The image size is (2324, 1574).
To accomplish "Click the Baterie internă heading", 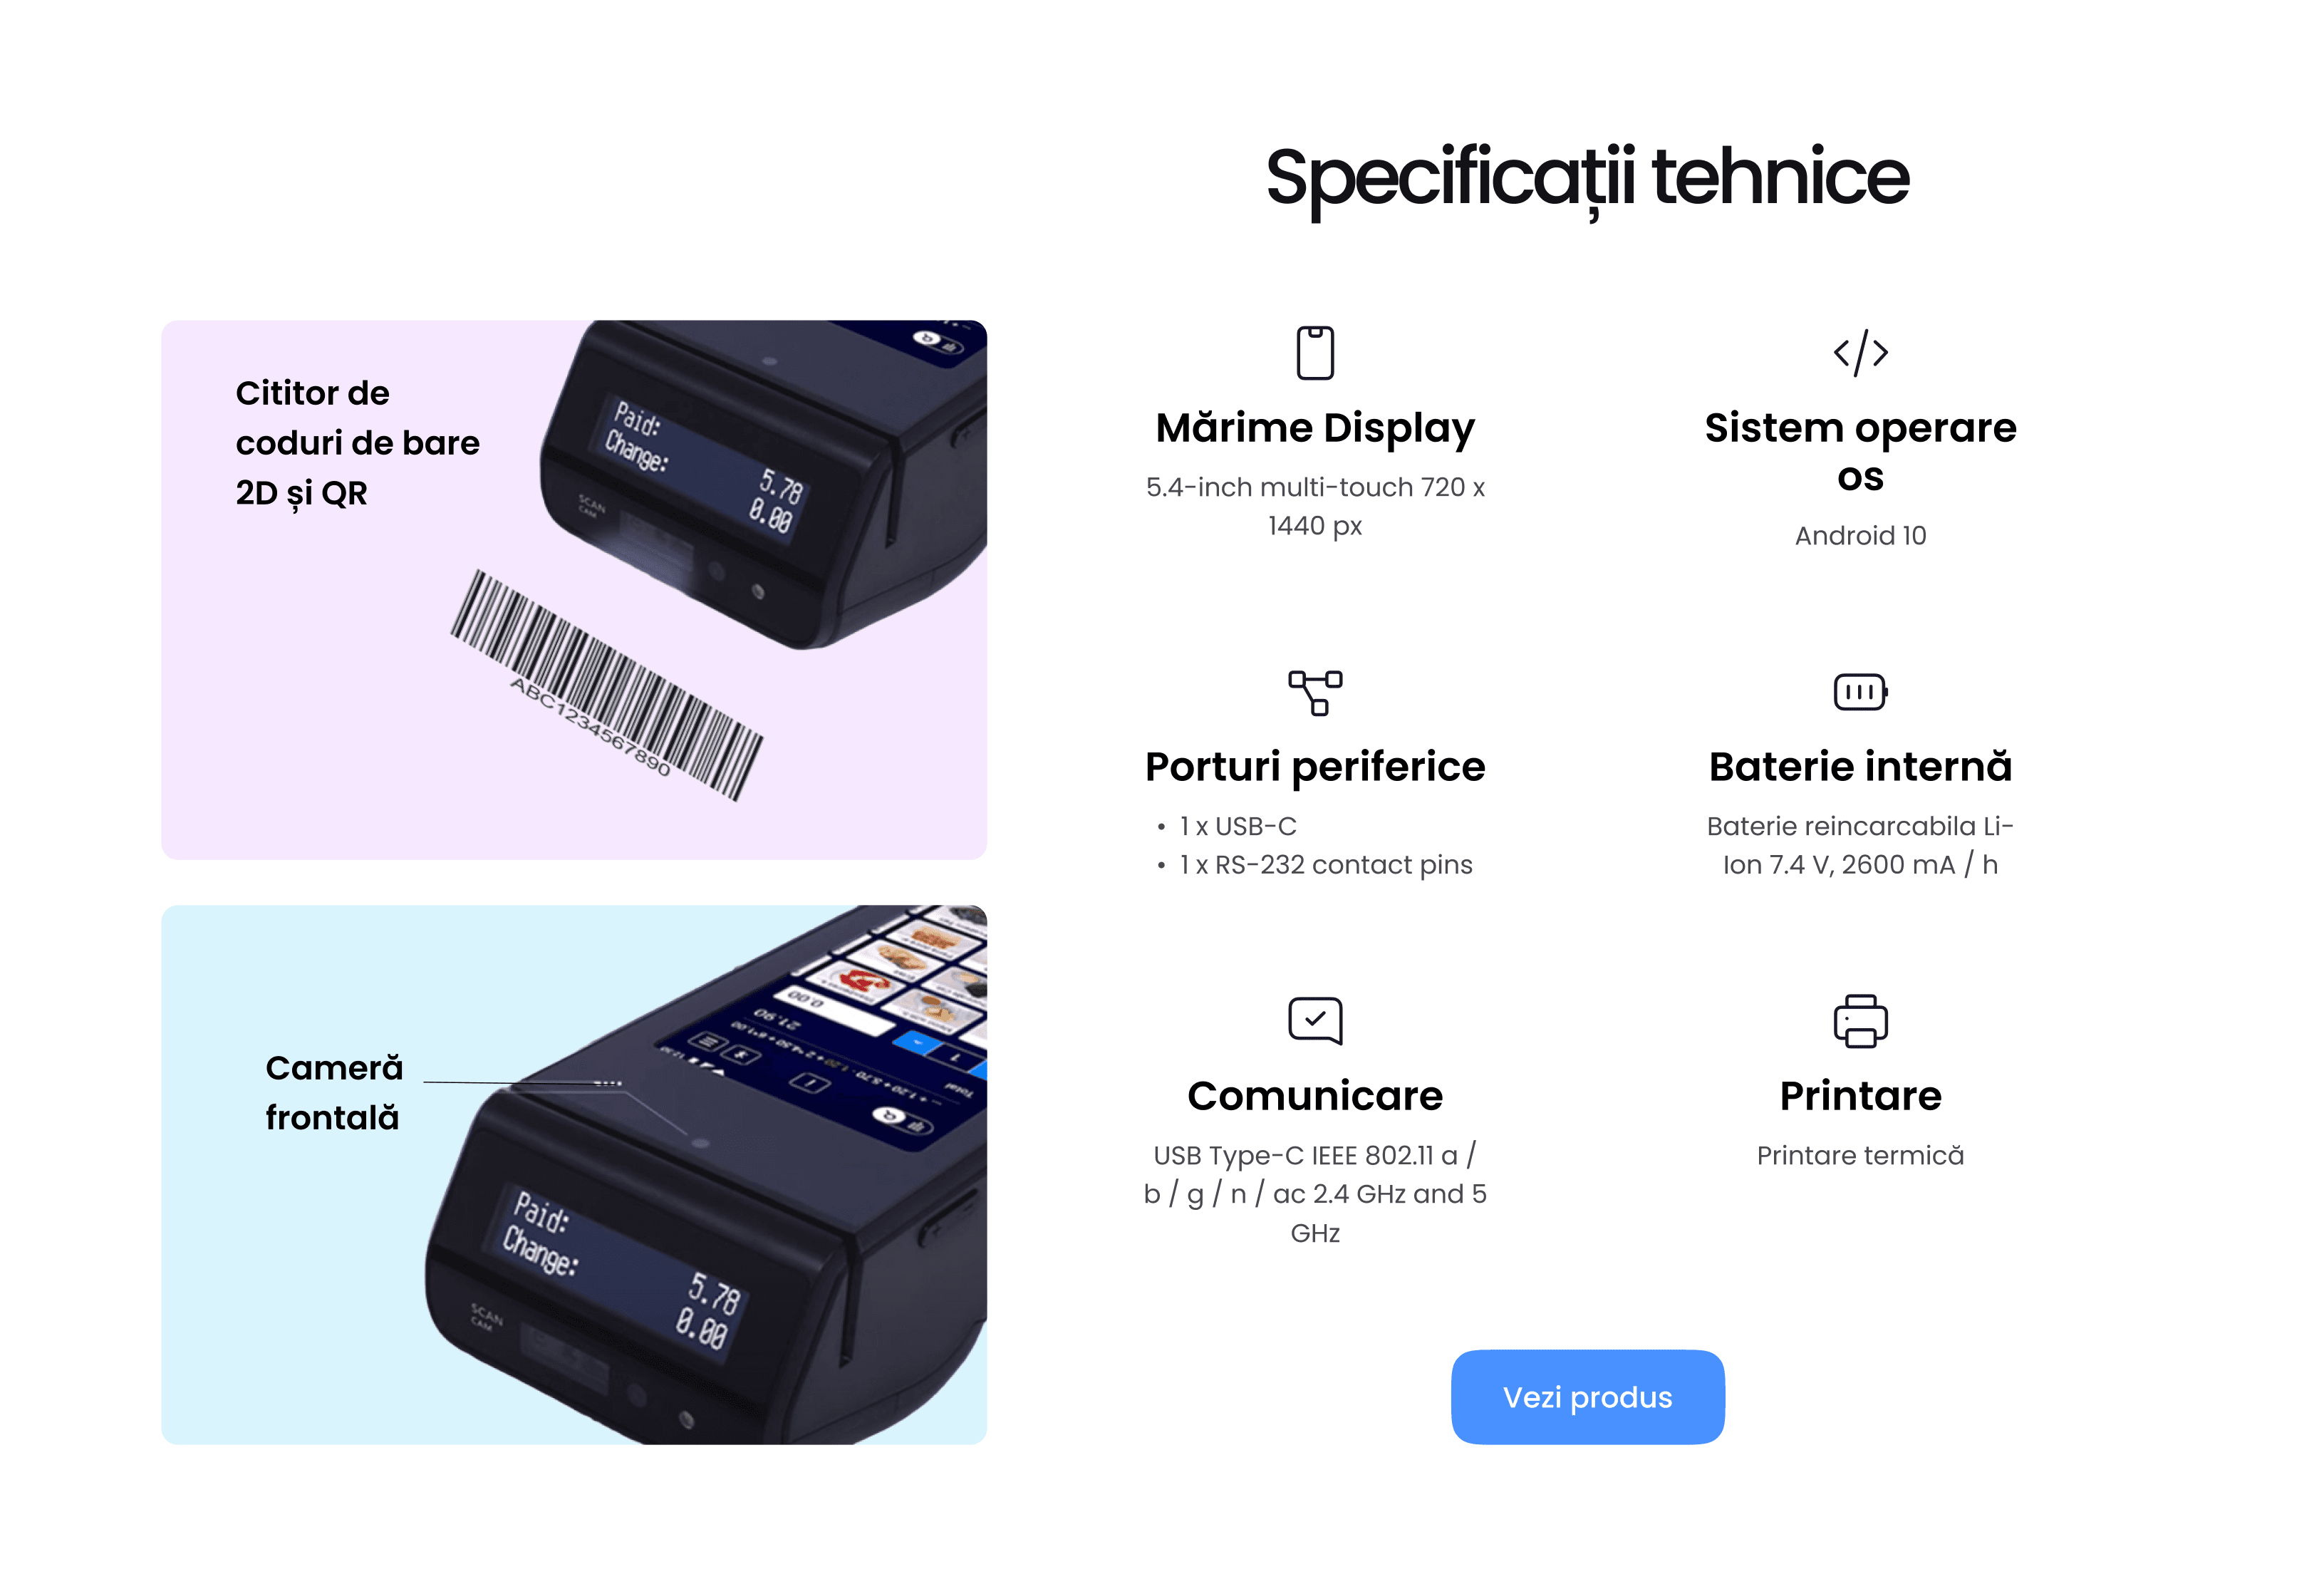I will (x=1860, y=767).
